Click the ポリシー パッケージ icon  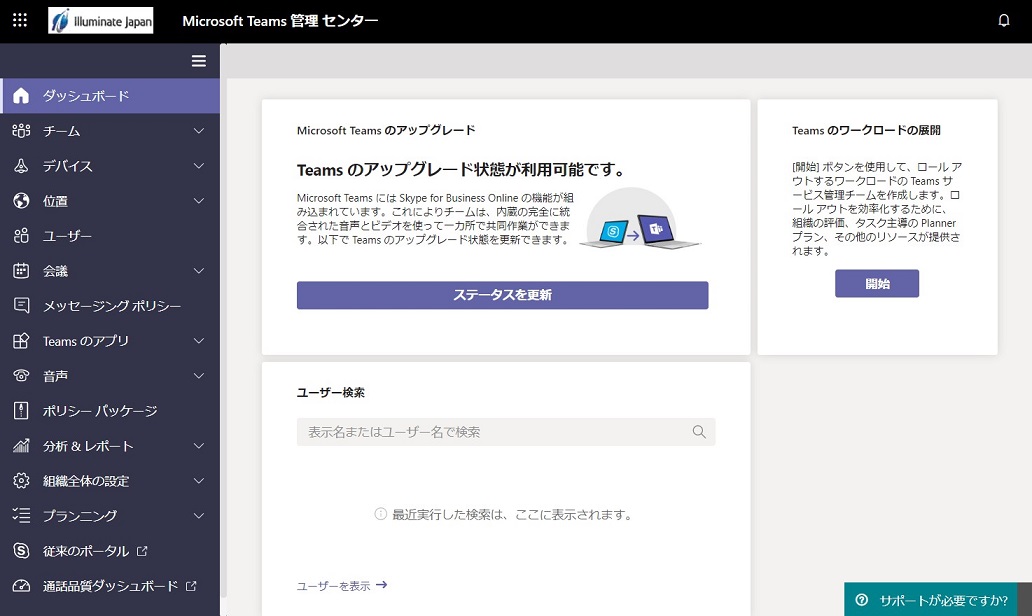pyautogui.click(x=21, y=411)
